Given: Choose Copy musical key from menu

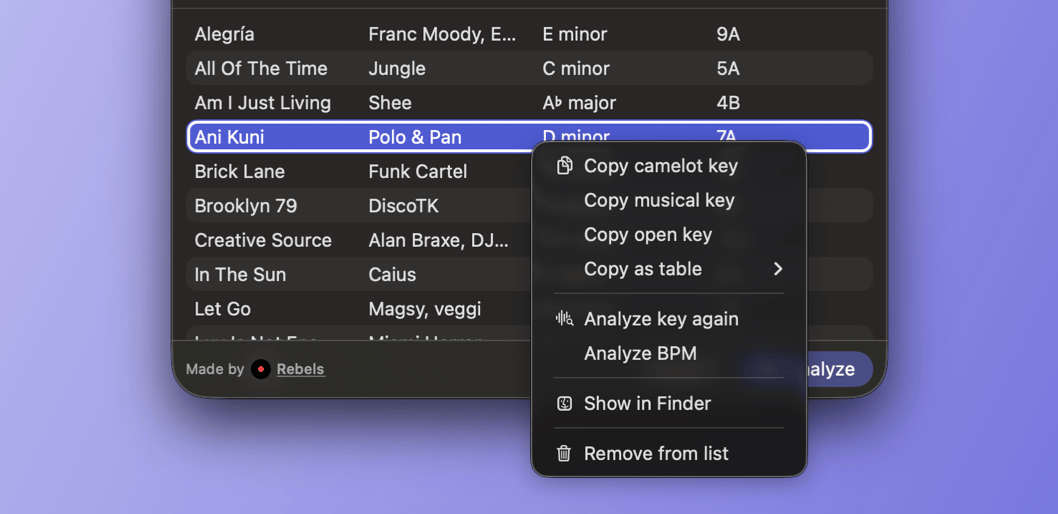Looking at the screenshot, I should (x=659, y=200).
